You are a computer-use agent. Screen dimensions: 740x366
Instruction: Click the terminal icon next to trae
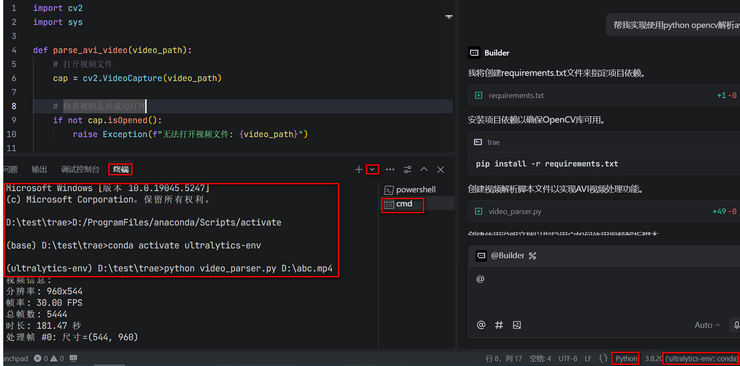[x=478, y=142]
